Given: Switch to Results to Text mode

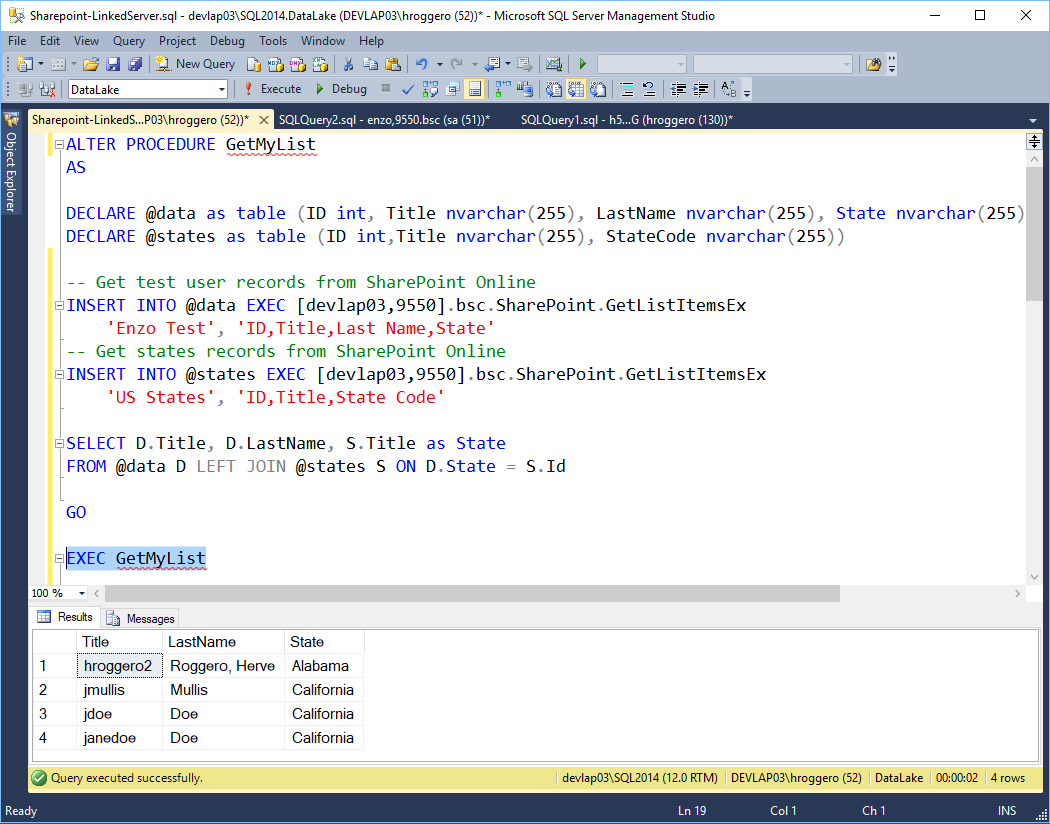Looking at the screenshot, I should (553, 89).
